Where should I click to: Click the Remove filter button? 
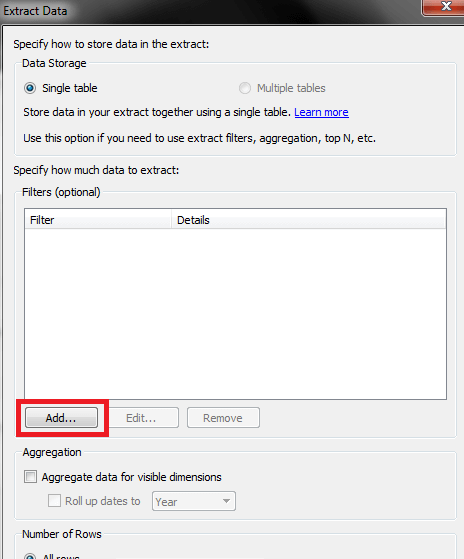223,418
